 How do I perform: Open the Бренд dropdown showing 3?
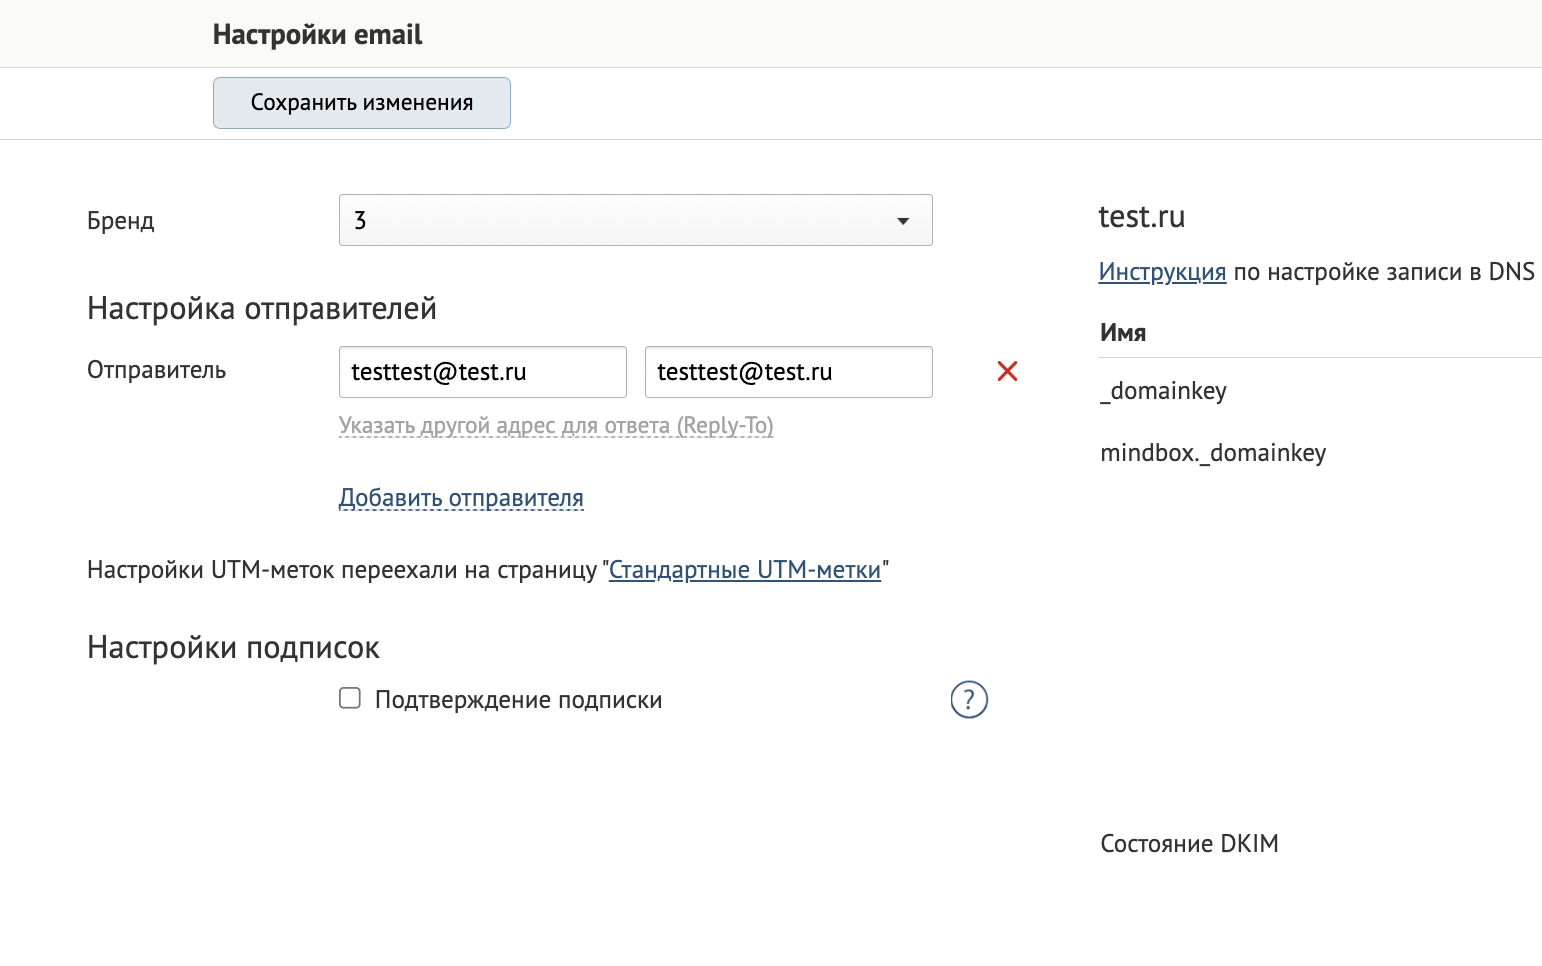click(x=635, y=220)
